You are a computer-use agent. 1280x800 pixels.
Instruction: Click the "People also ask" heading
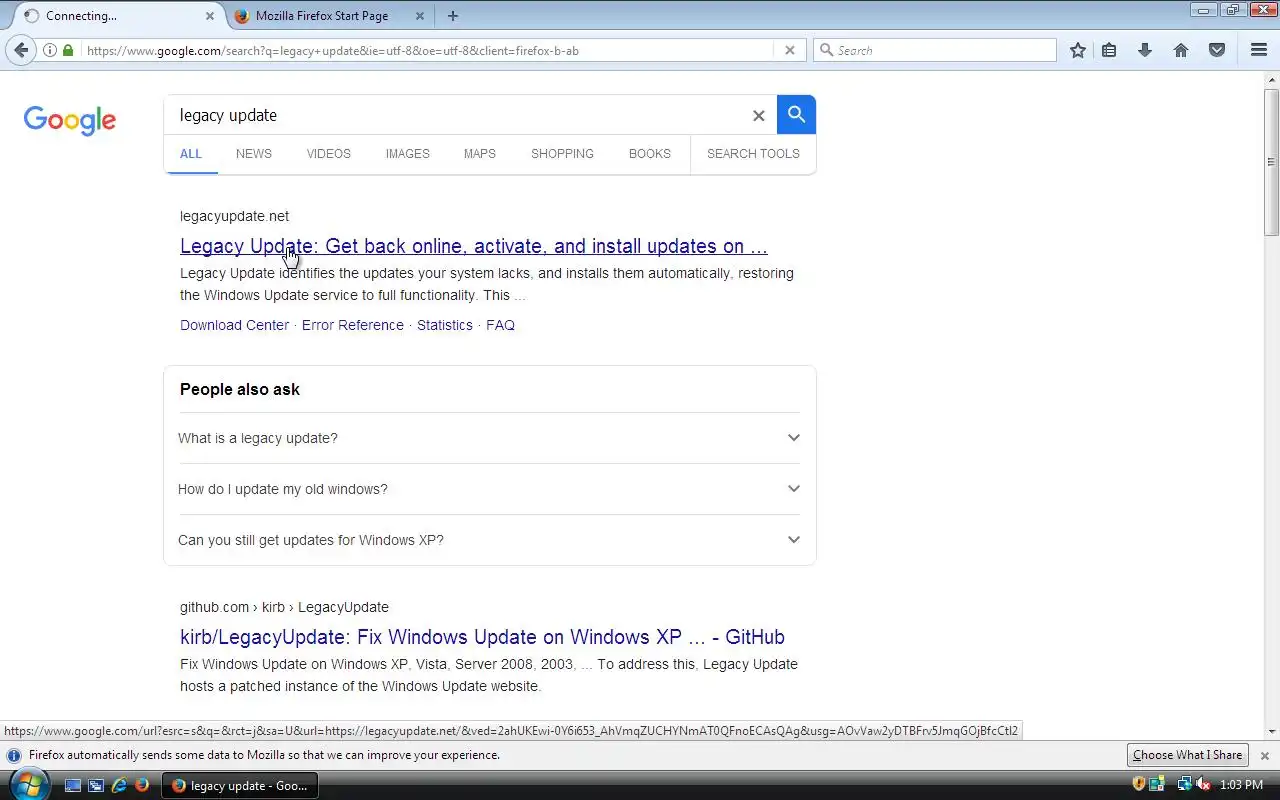pos(240,390)
